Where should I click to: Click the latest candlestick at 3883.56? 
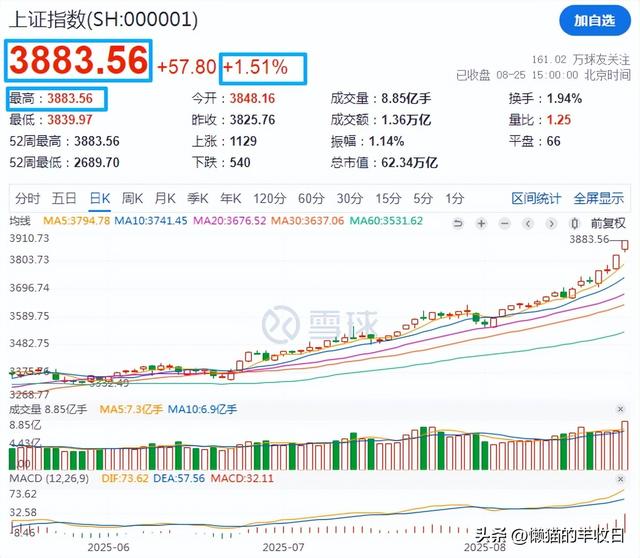point(625,245)
